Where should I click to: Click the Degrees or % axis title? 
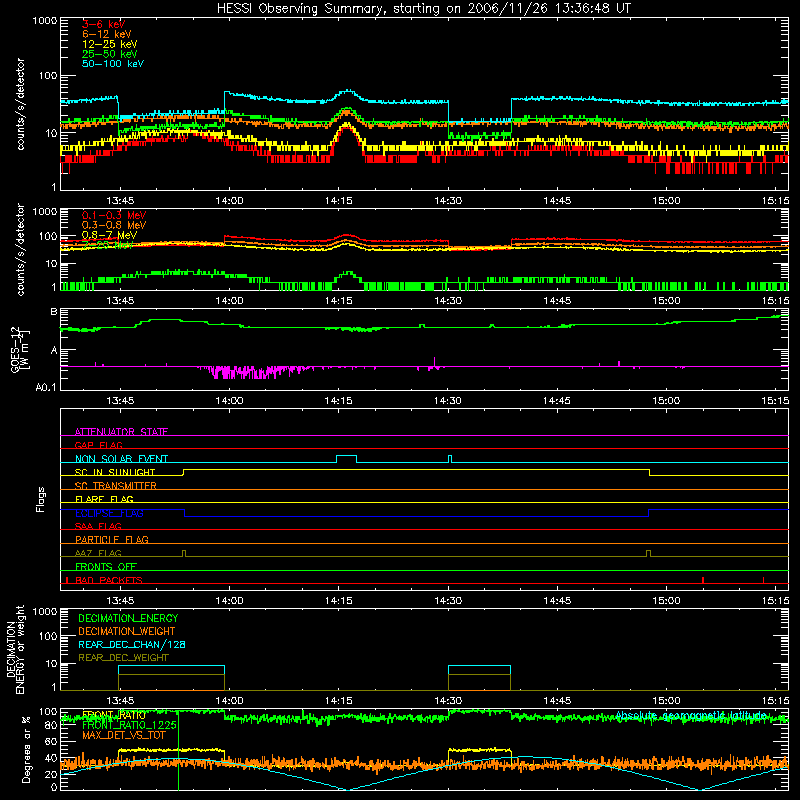click(x=26, y=749)
